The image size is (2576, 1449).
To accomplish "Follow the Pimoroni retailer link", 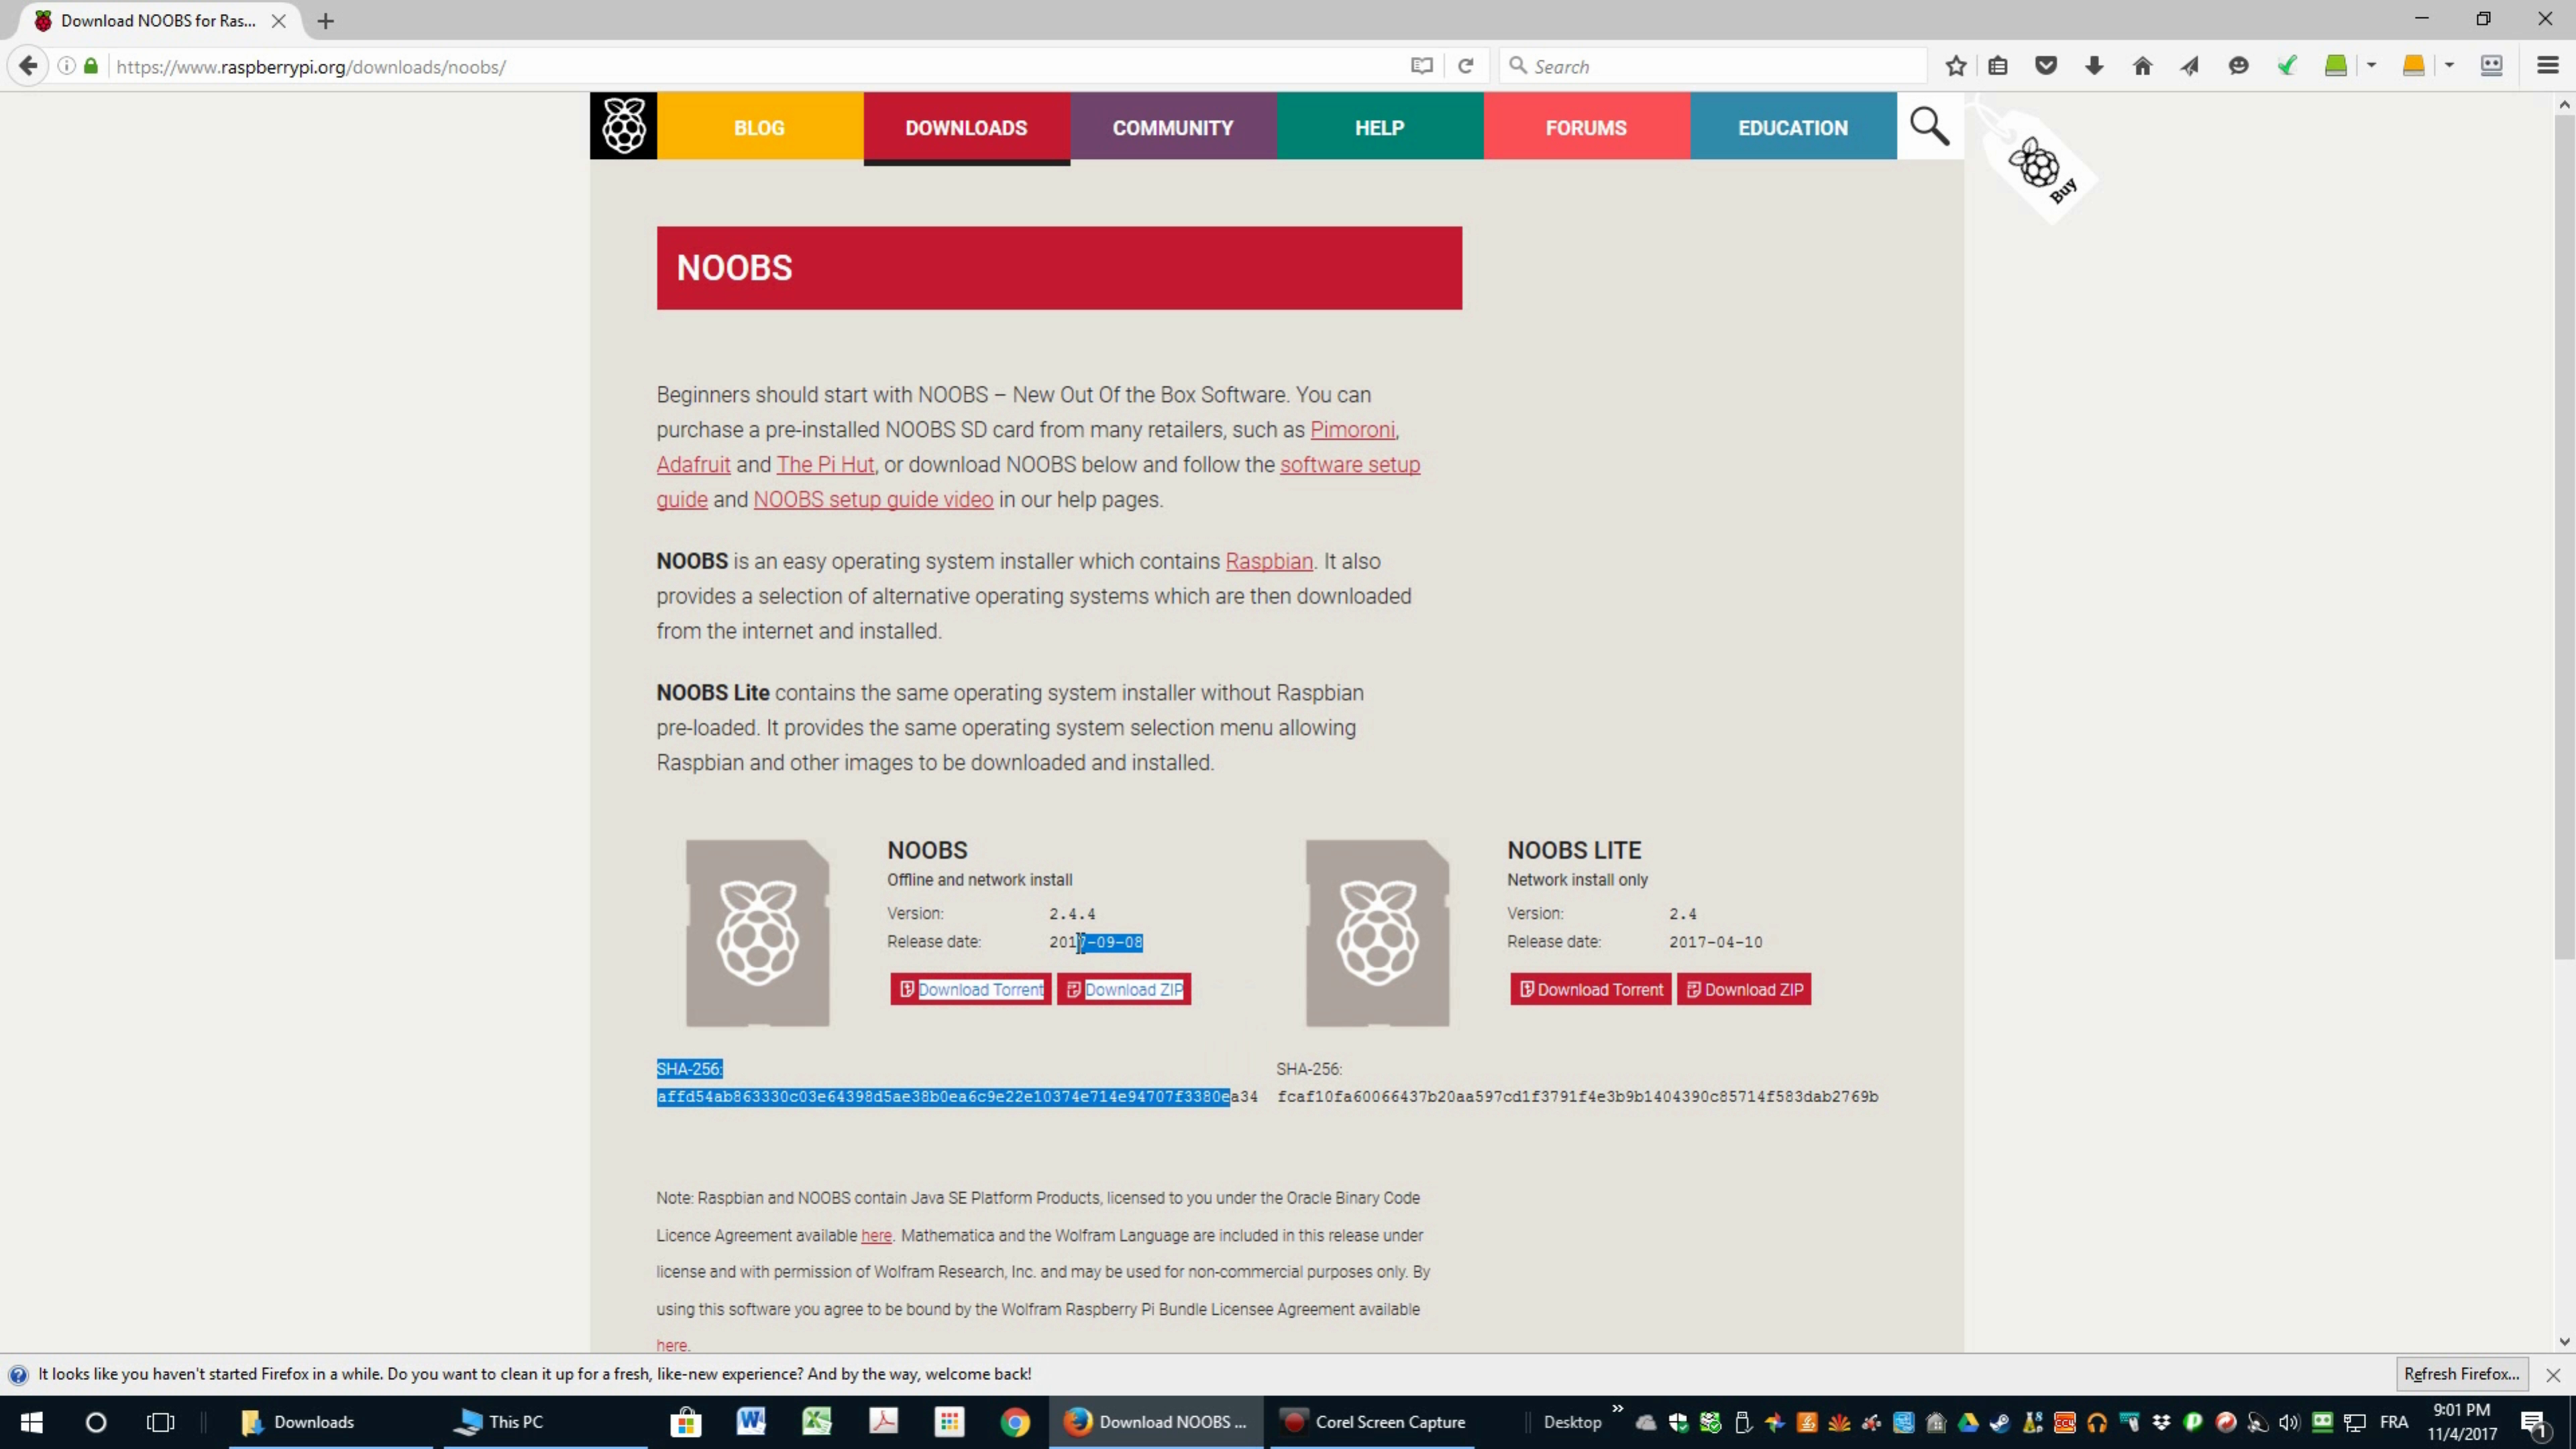I will (x=1352, y=430).
